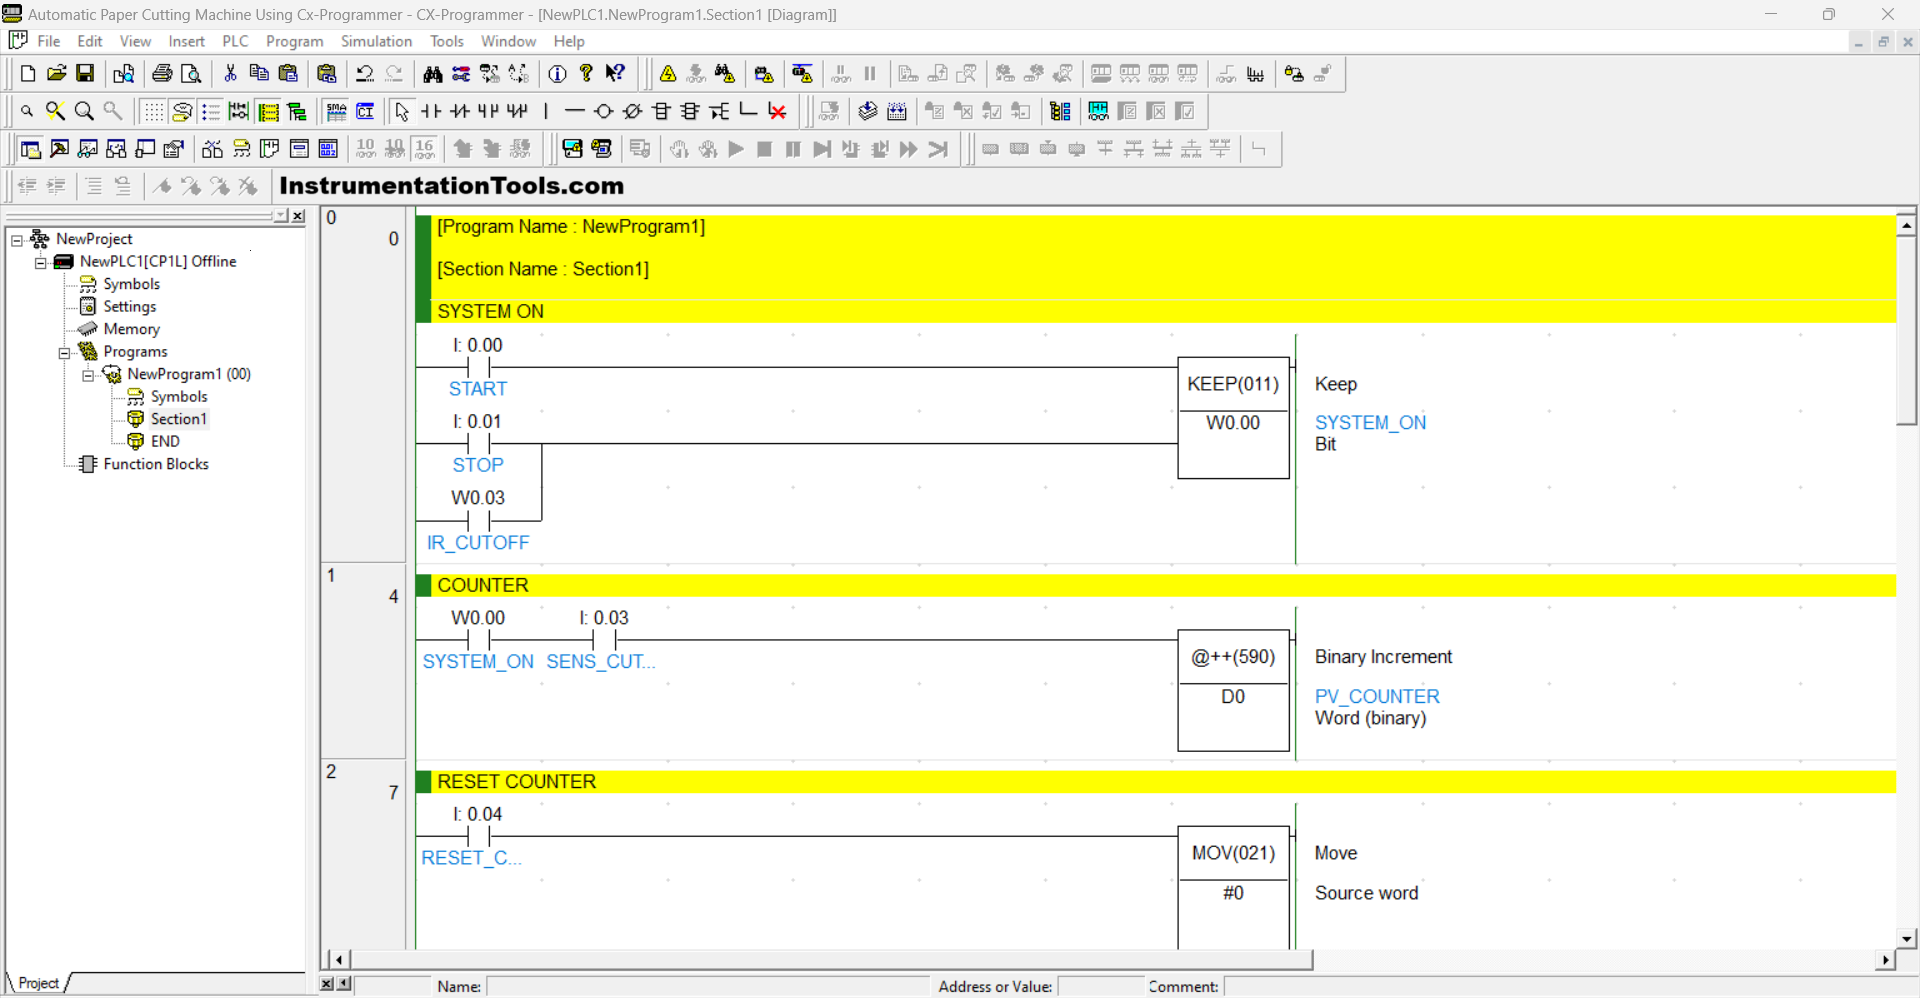Viewport: 1920px width, 998px height.
Task: Select the END section tree item
Action: [165, 441]
